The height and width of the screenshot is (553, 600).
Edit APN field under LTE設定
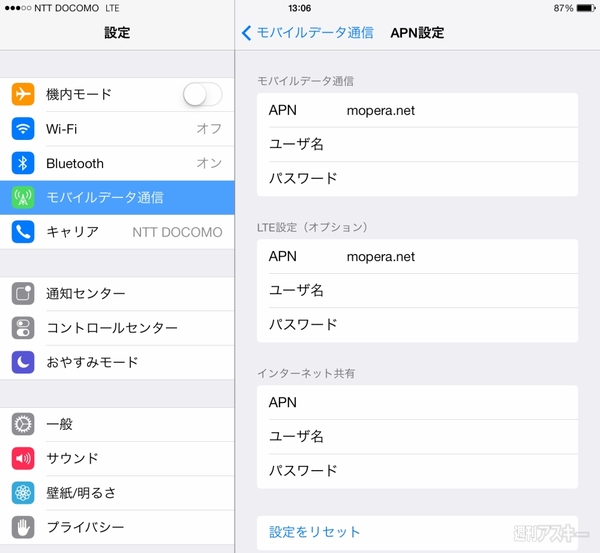417,256
